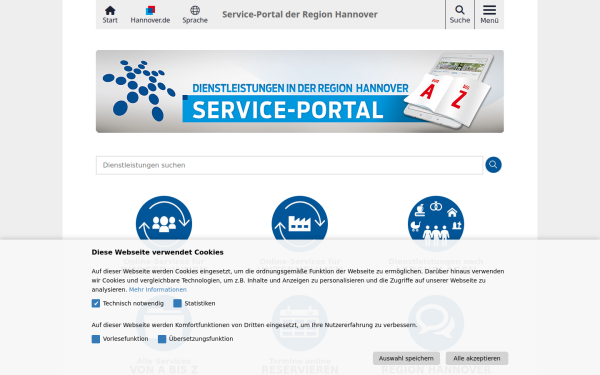Open the citizen online services people icon
The height and width of the screenshot is (375, 600).
(164, 224)
